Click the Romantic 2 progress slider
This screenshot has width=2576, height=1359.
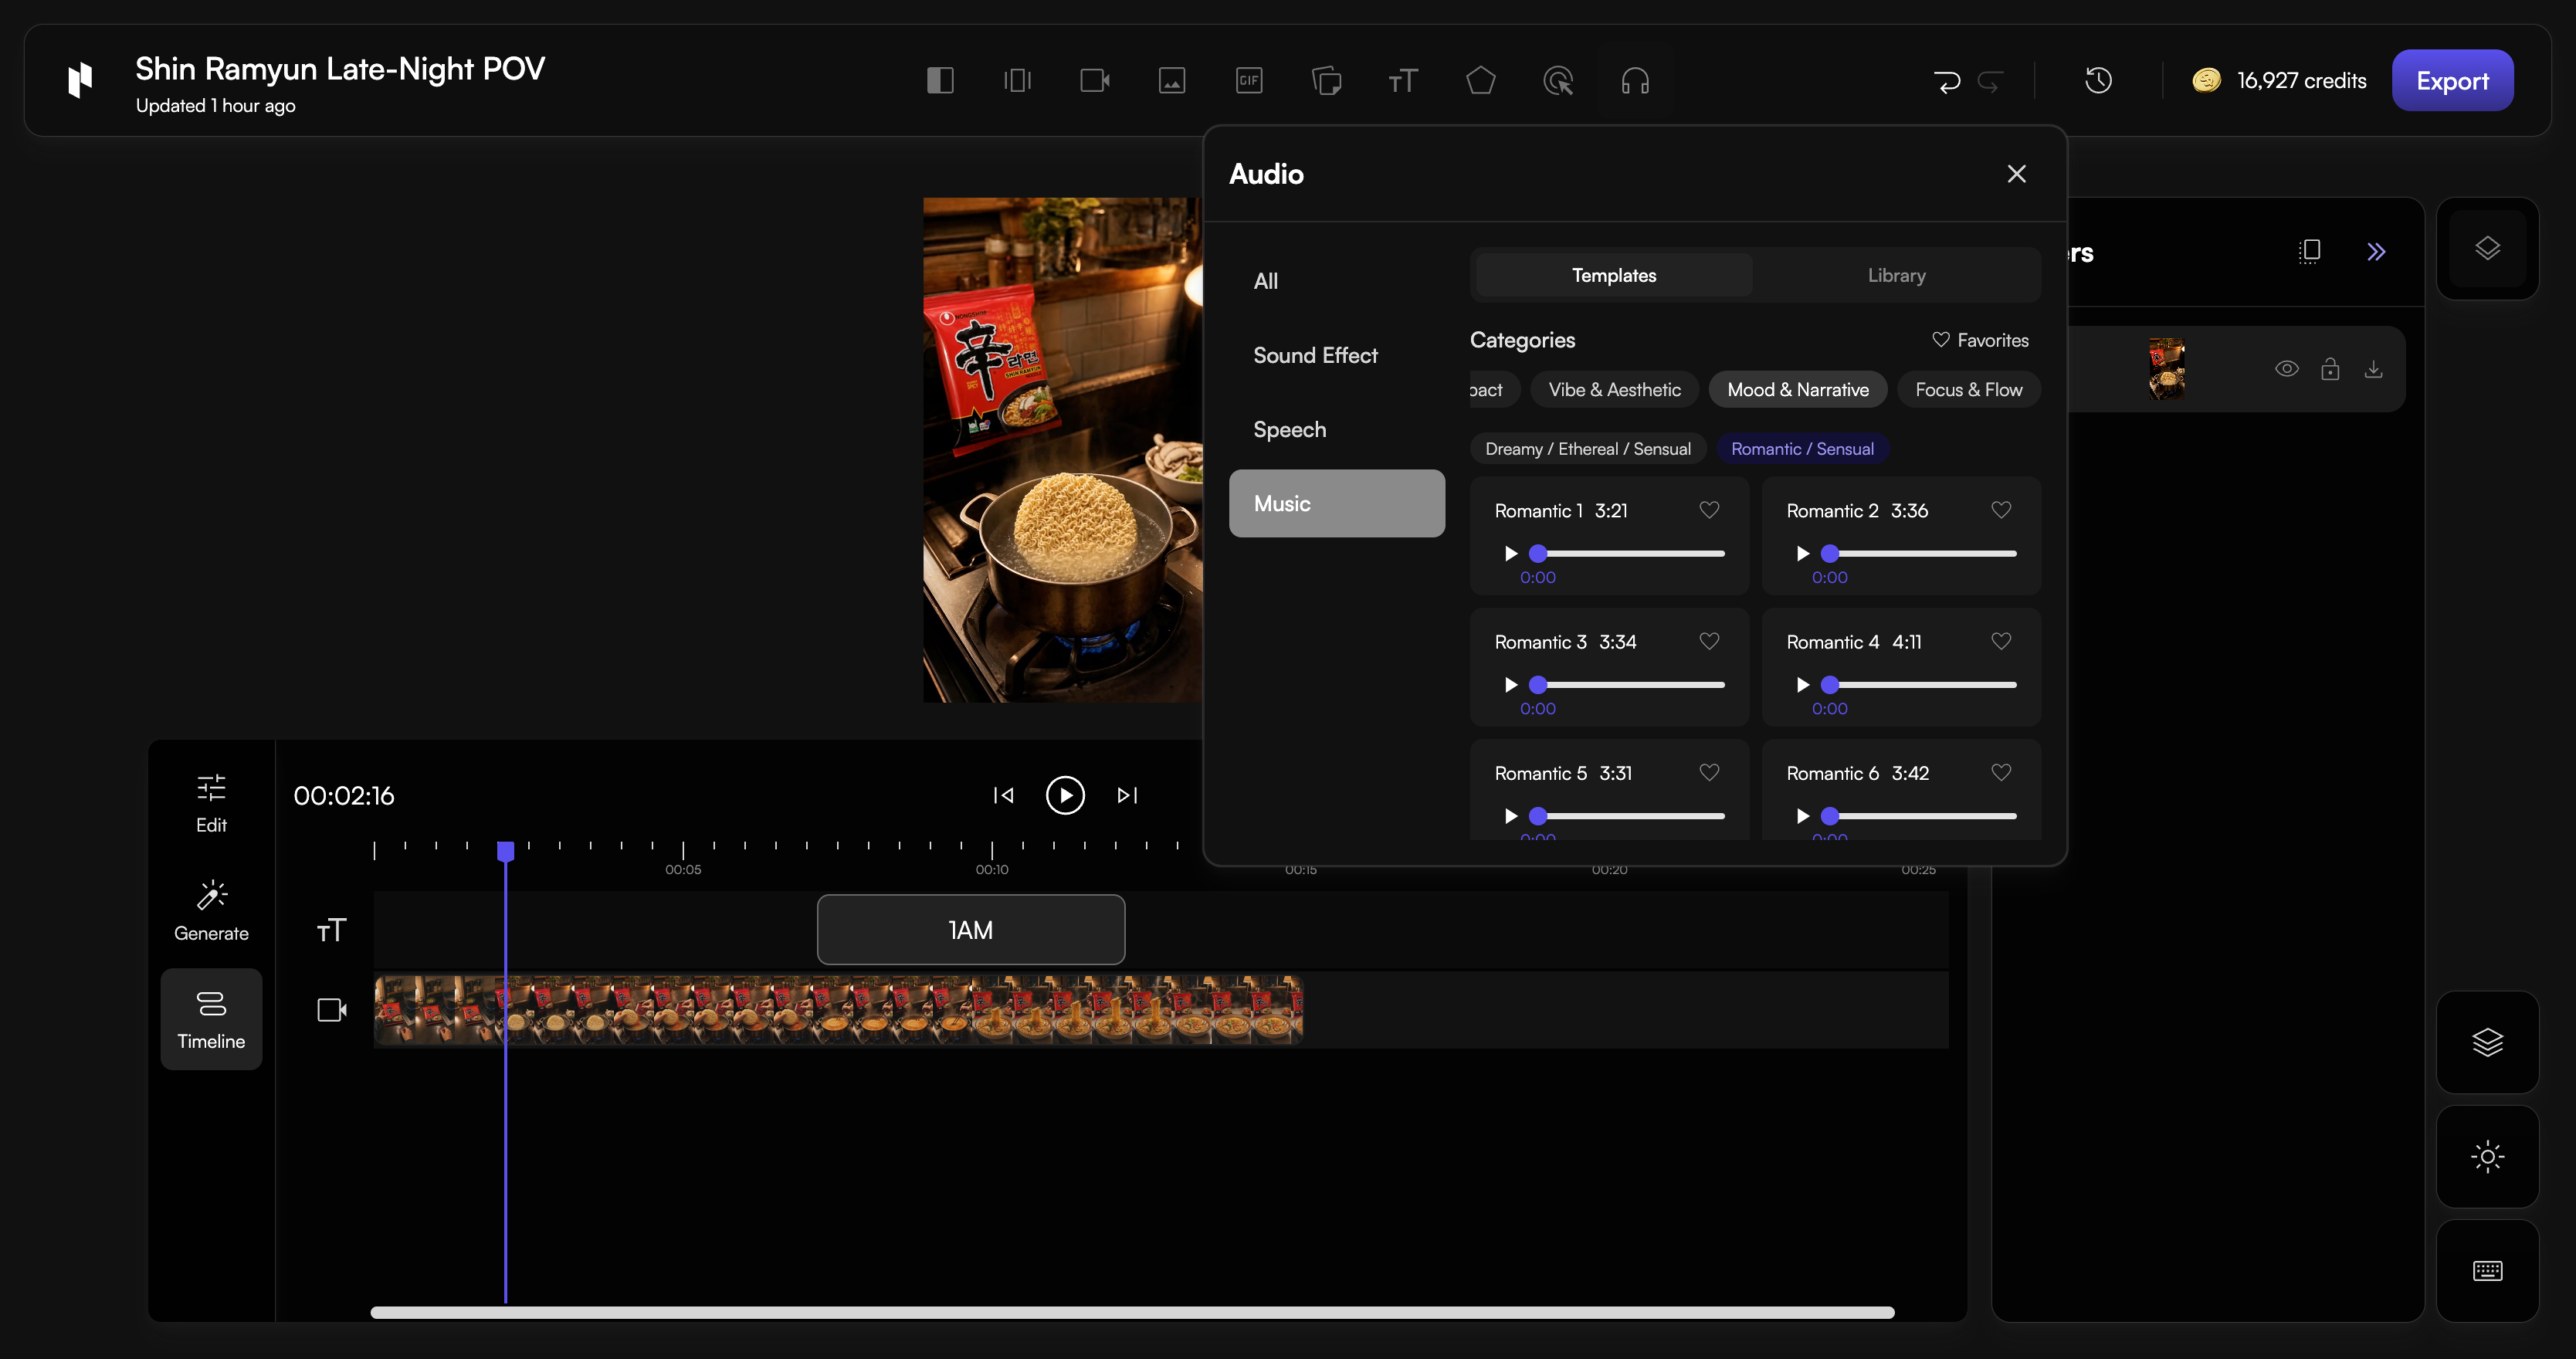coord(1920,553)
